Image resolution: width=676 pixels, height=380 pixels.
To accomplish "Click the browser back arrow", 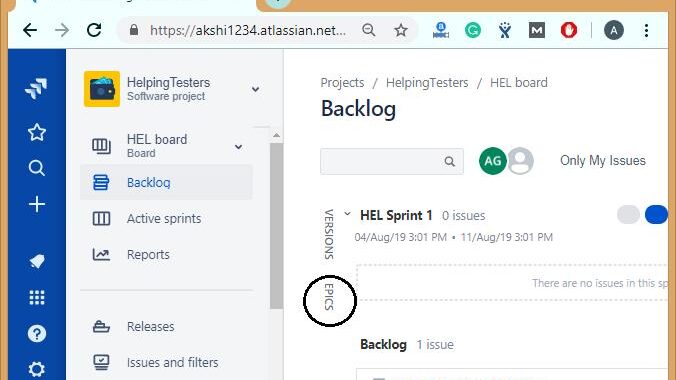I will click(x=30, y=30).
